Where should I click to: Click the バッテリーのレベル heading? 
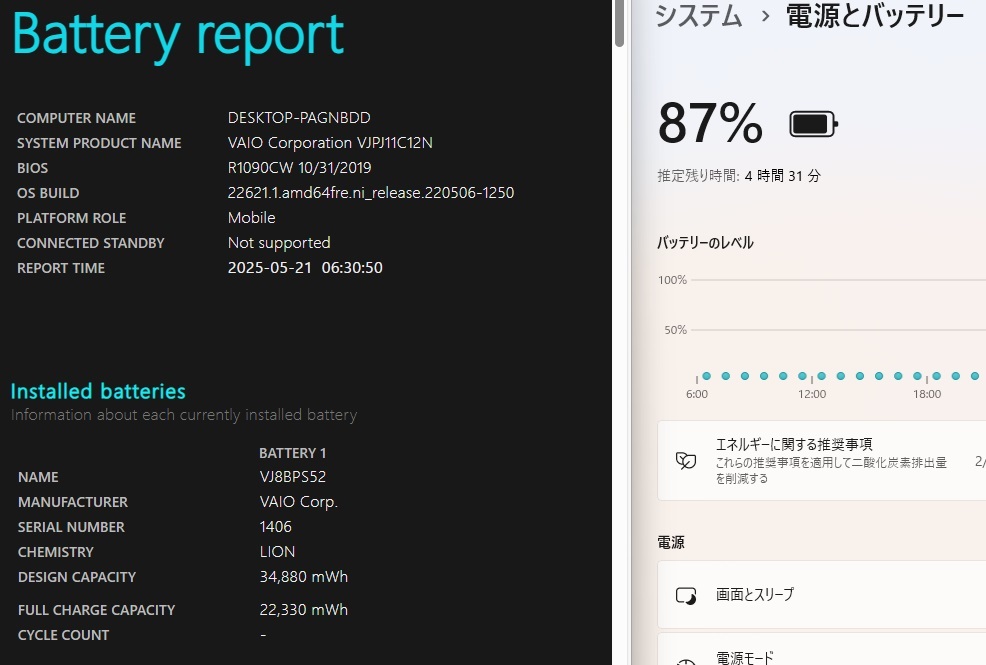pos(705,243)
